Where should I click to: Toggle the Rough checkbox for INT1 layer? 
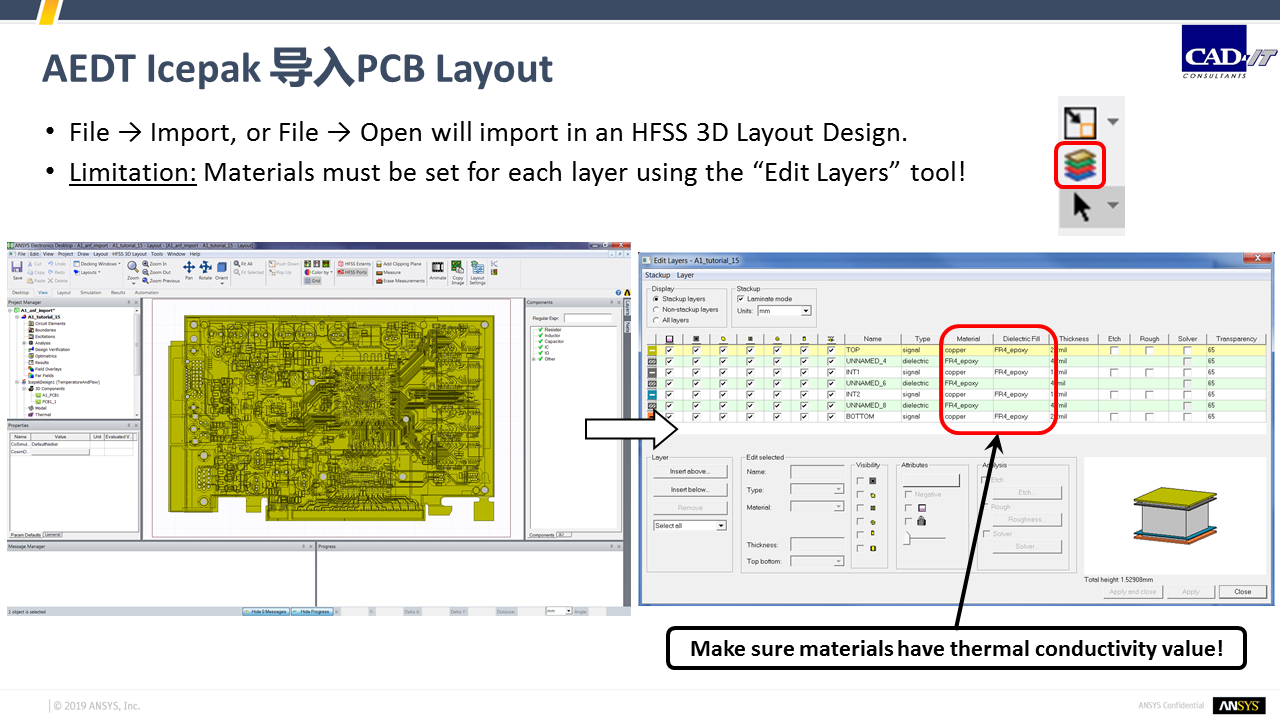[x=1149, y=372]
